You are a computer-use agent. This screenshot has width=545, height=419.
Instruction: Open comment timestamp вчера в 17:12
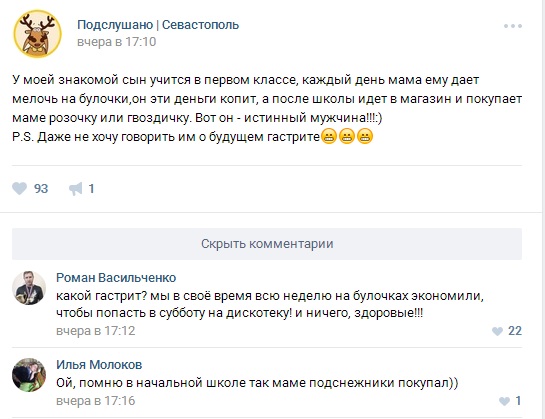pyautogui.click(x=96, y=331)
